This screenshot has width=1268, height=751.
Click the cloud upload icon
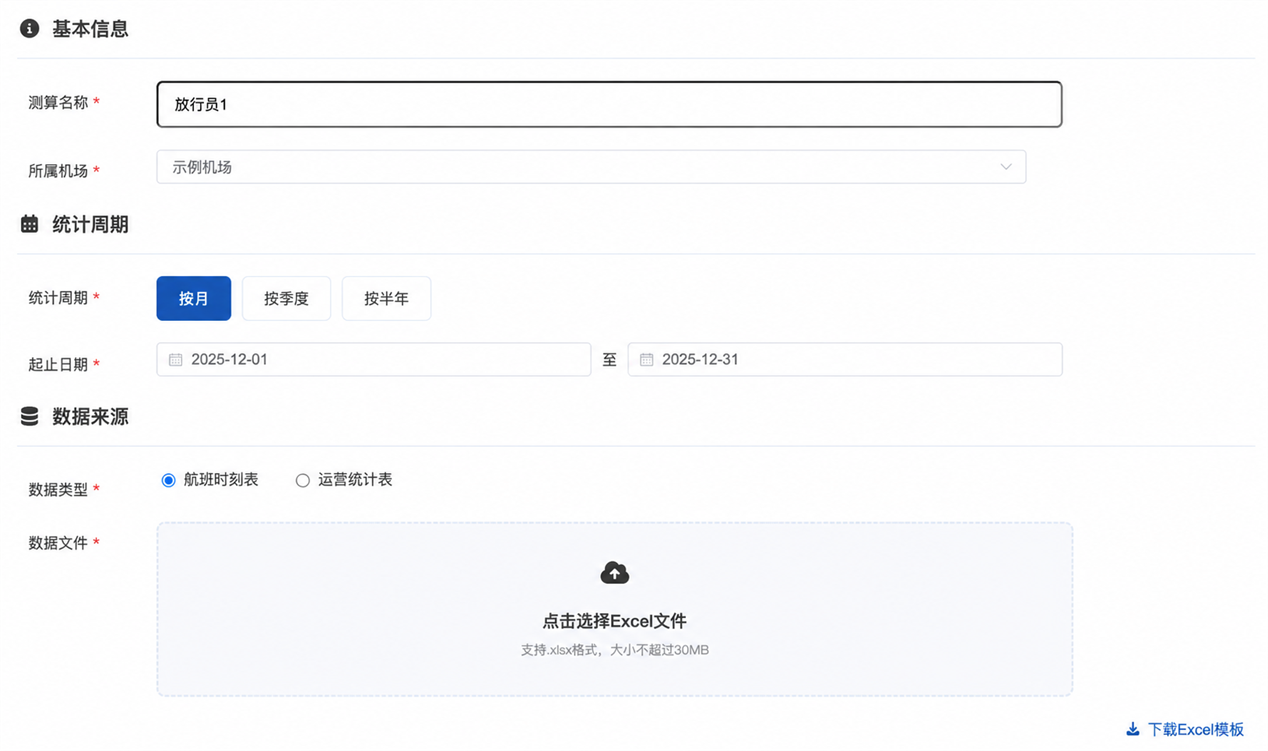[x=614, y=573]
